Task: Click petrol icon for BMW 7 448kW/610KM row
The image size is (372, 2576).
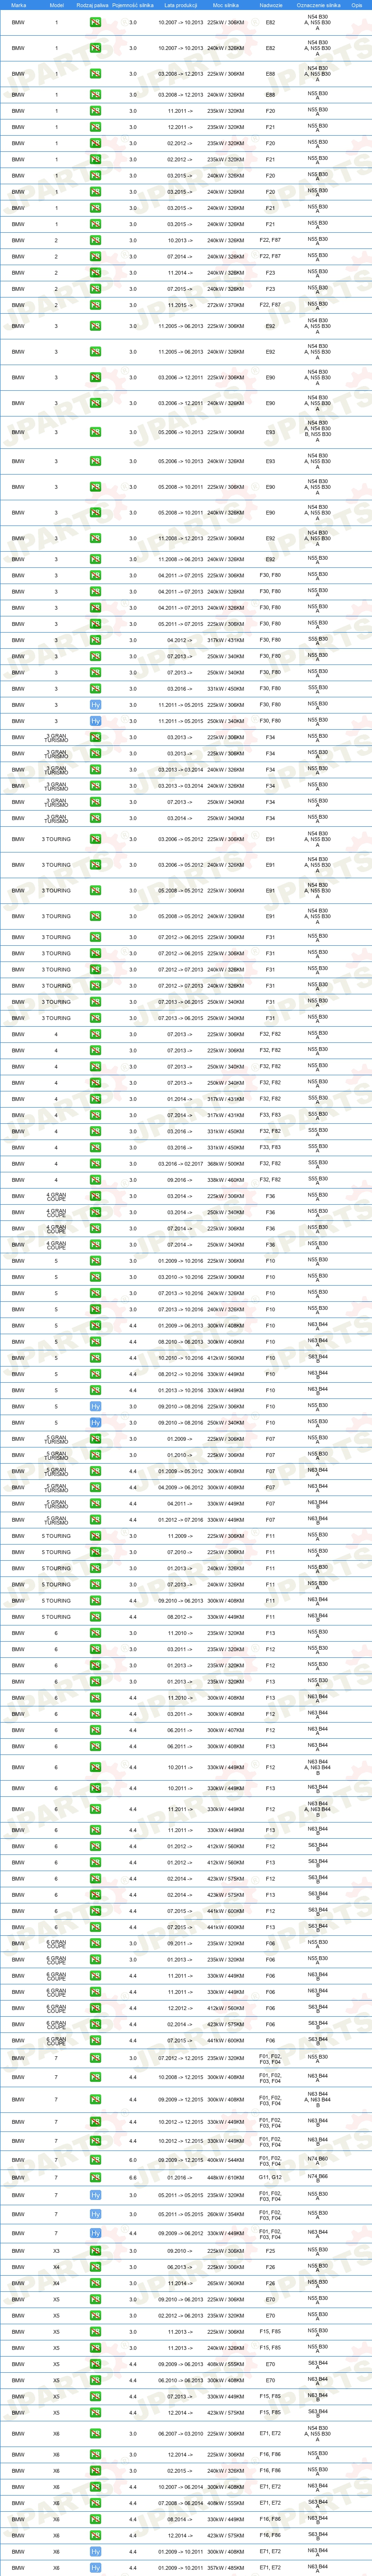Action: pos(95,2178)
